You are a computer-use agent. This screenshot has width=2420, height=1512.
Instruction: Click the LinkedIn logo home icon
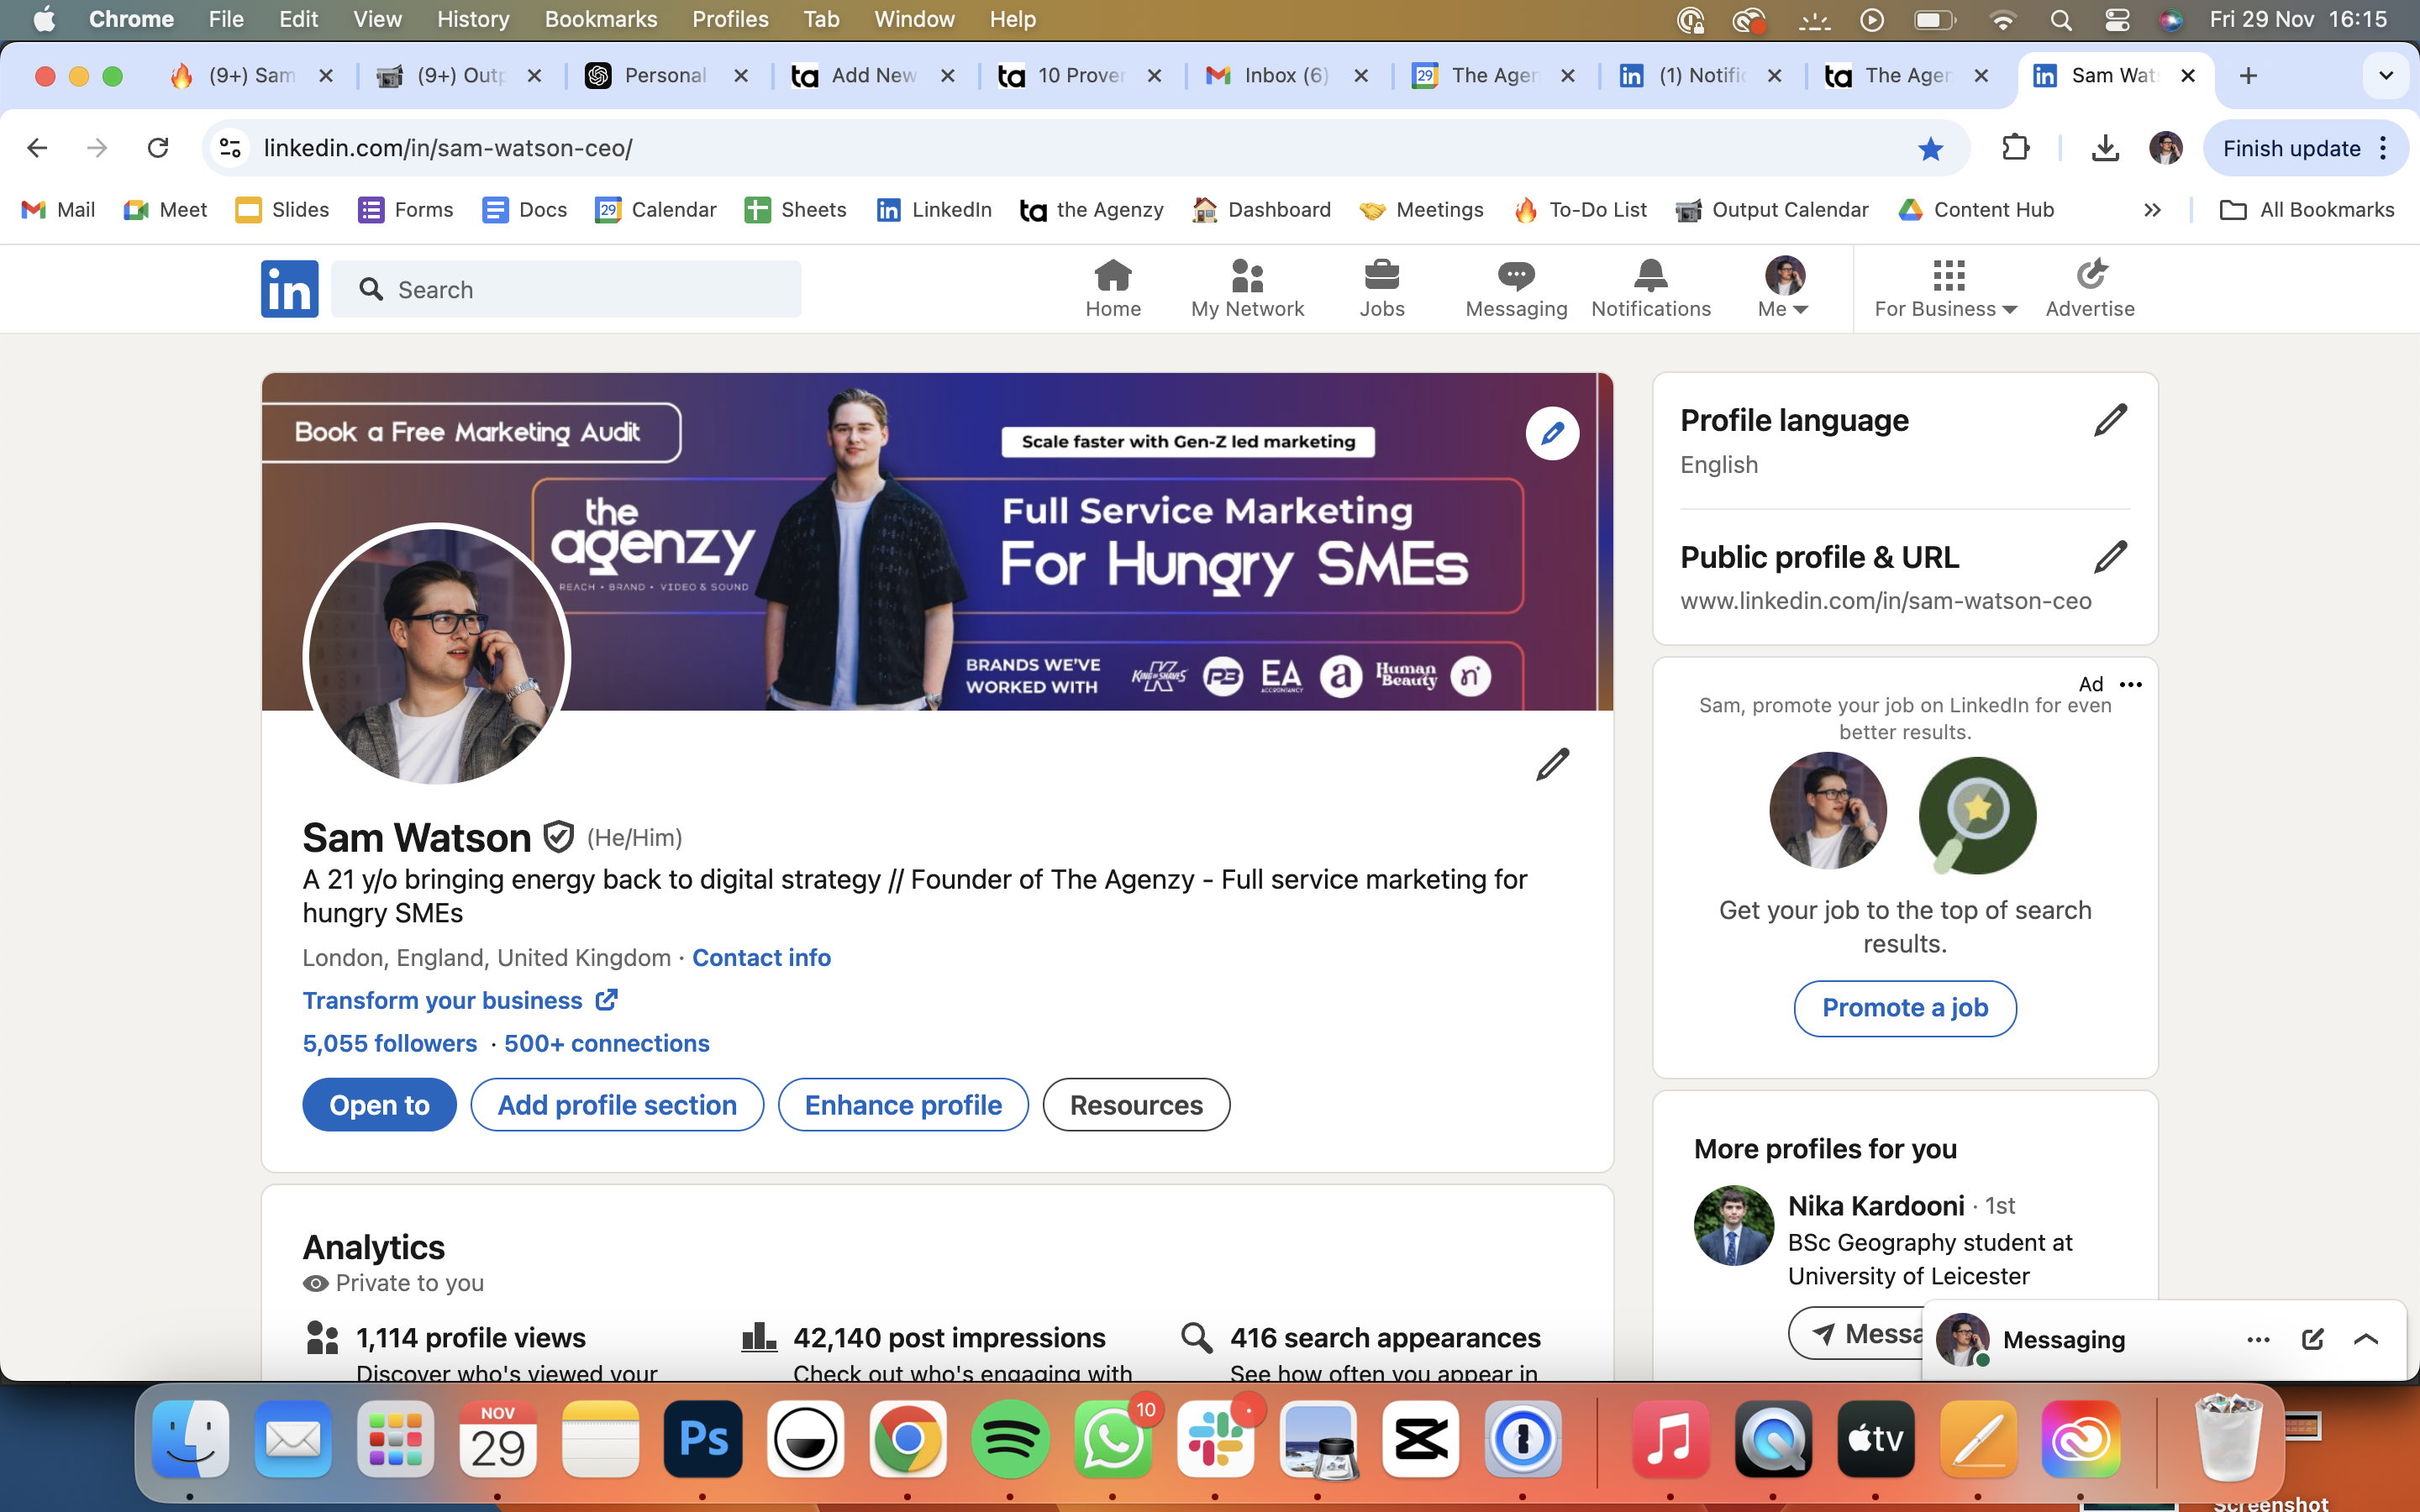pos(289,289)
